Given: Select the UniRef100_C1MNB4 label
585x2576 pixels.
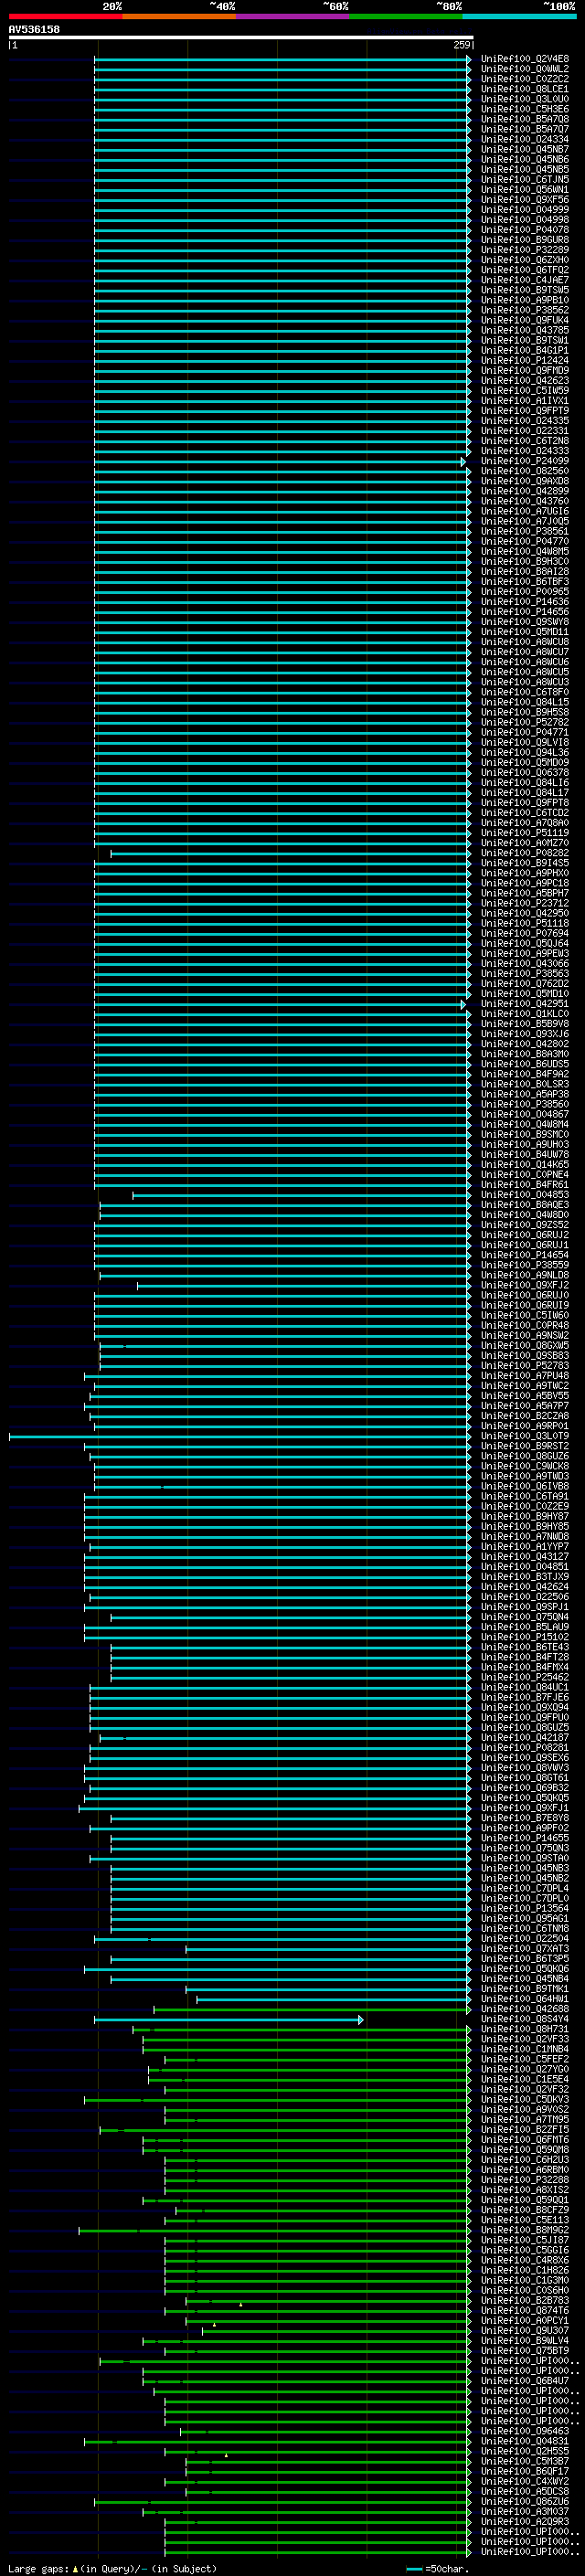Looking at the screenshot, I should coord(525,2049).
